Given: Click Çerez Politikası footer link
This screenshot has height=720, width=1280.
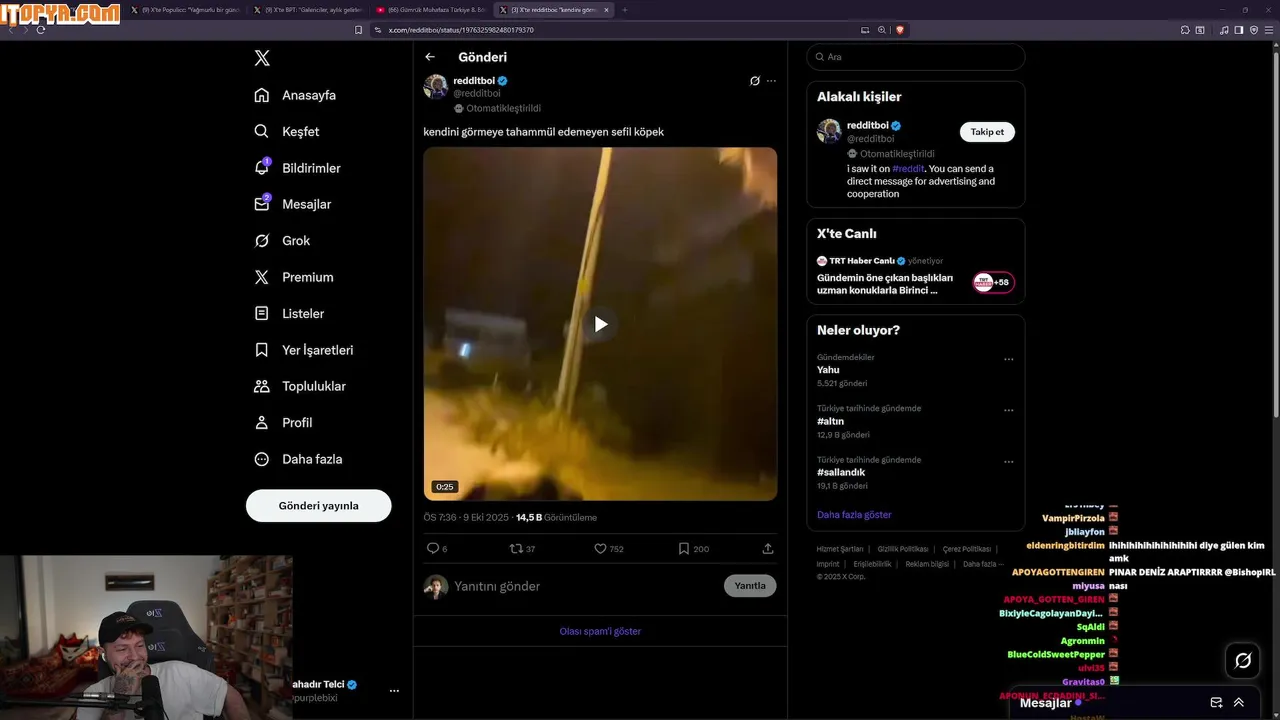Looking at the screenshot, I should tap(967, 549).
